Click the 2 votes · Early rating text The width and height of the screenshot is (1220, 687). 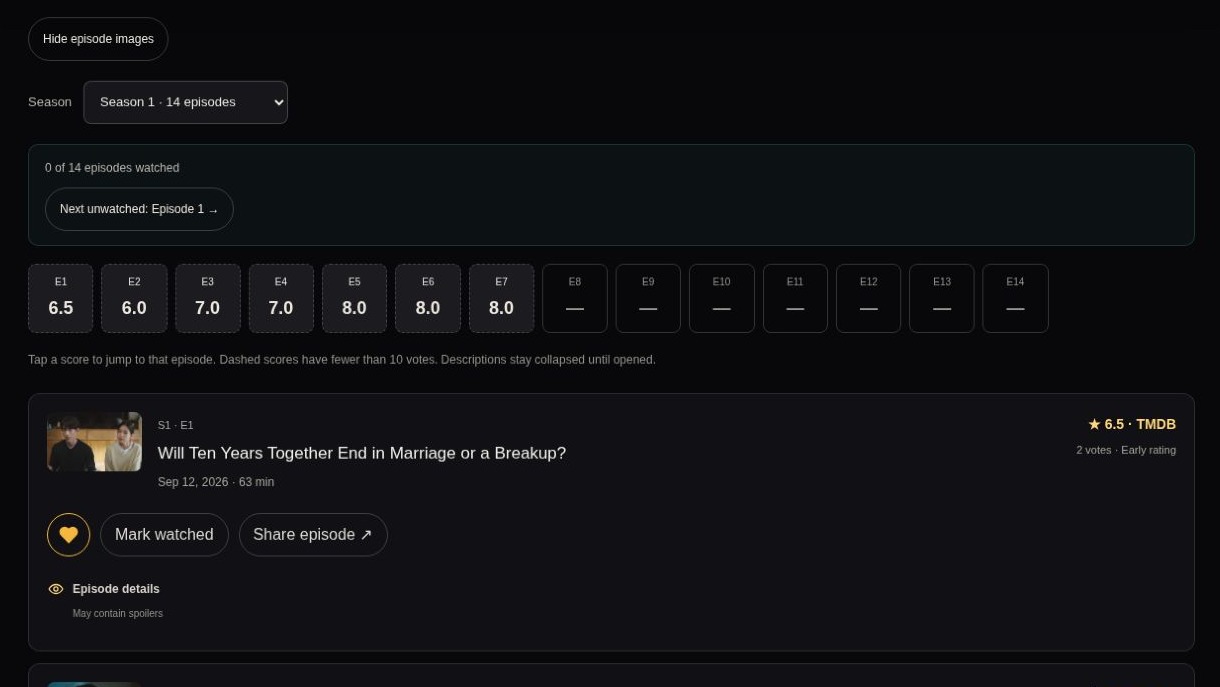[1126, 450]
